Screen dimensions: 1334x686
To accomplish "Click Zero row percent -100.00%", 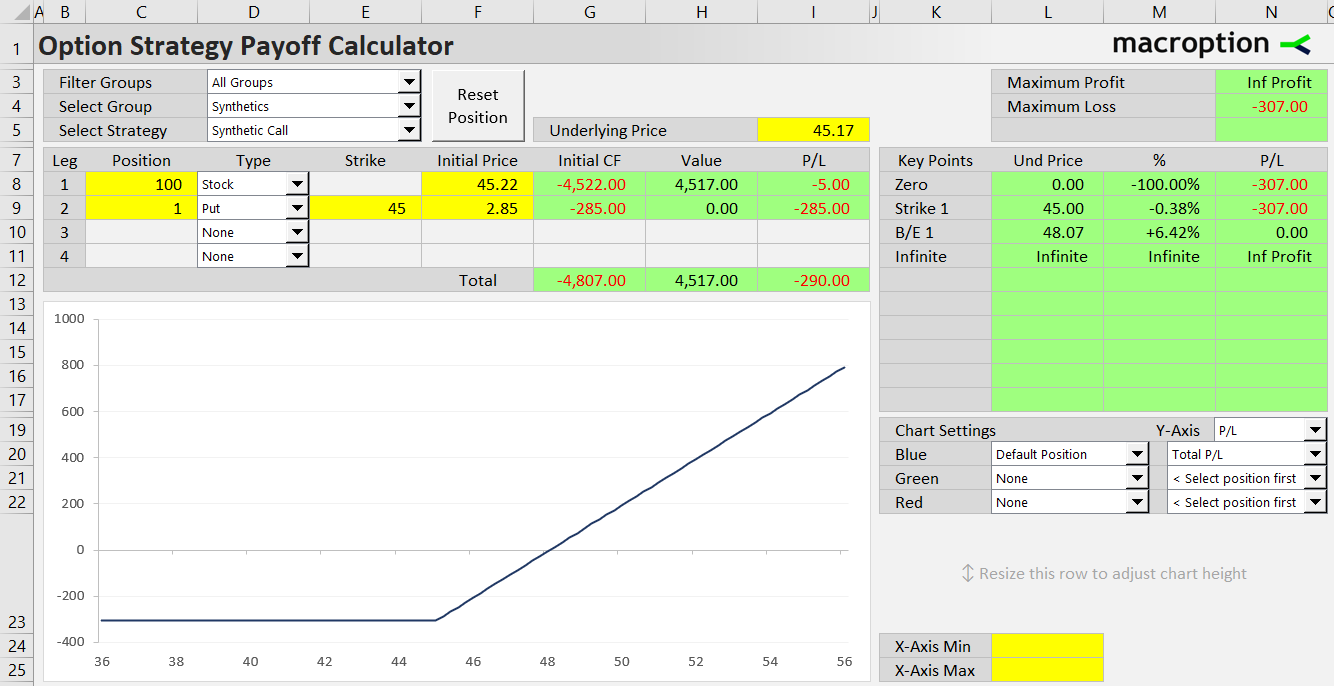I will click(x=1159, y=184).
